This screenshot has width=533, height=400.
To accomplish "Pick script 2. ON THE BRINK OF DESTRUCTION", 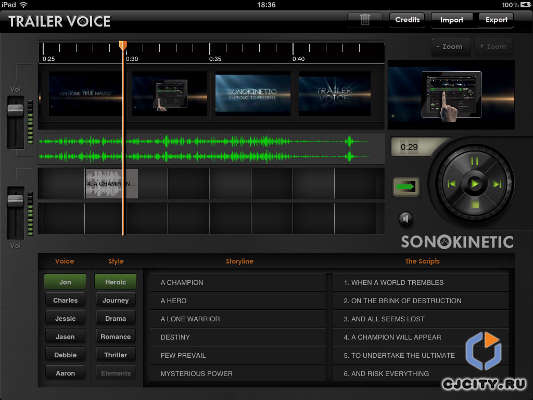I will pyautogui.click(x=422, y=300).
